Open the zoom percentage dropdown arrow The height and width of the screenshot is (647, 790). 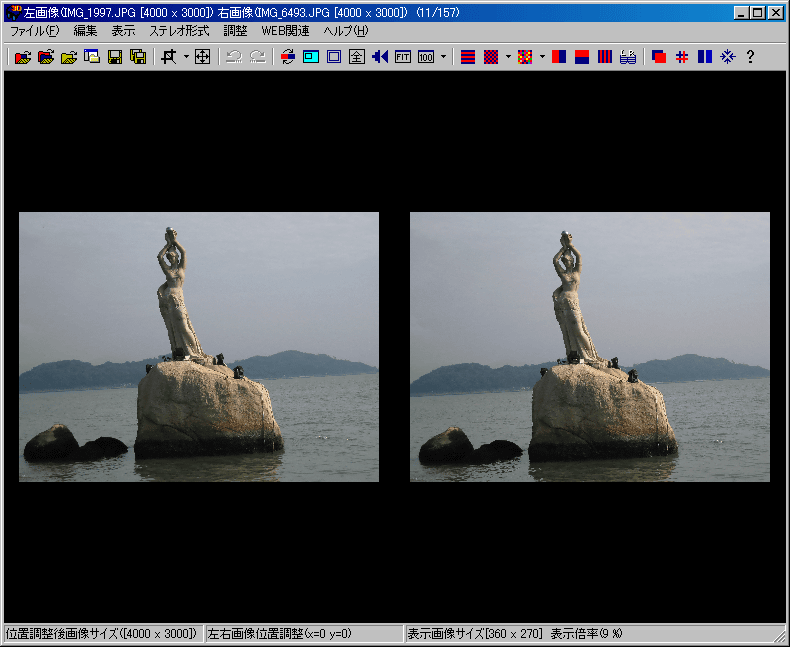click(443, 56)
